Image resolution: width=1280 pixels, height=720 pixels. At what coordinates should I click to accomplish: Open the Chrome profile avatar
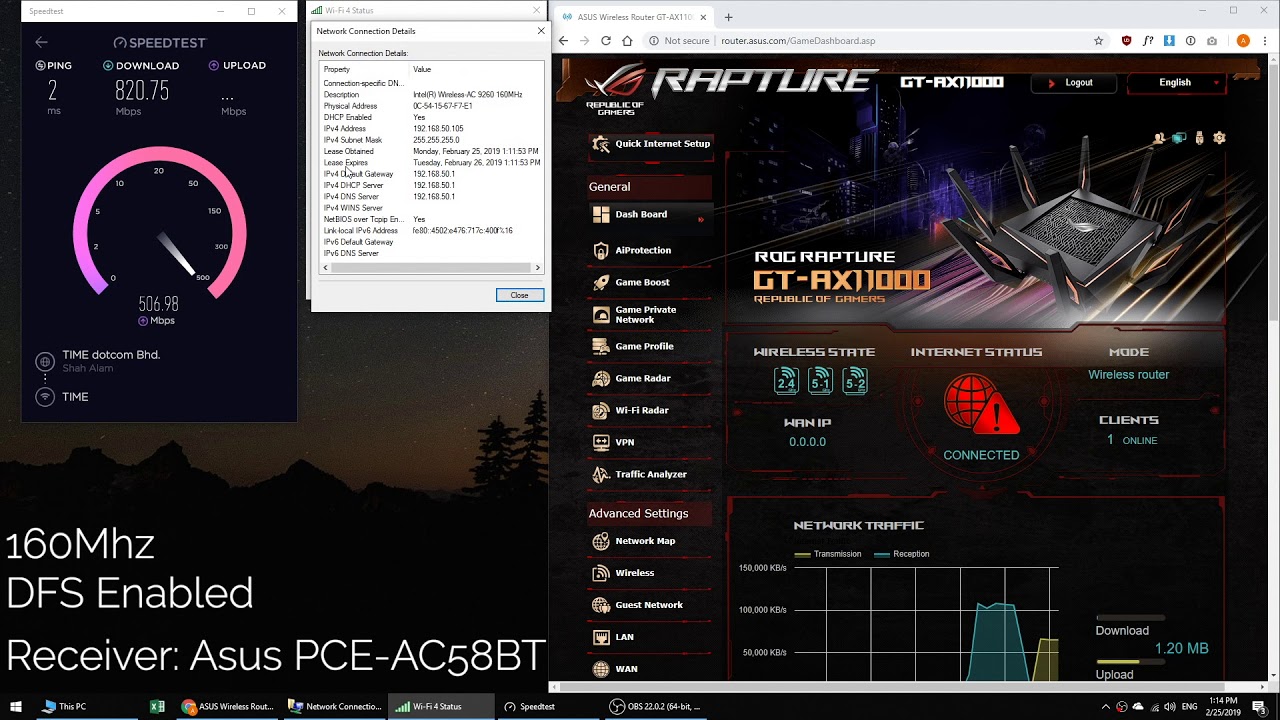[x=1243, y=41]
